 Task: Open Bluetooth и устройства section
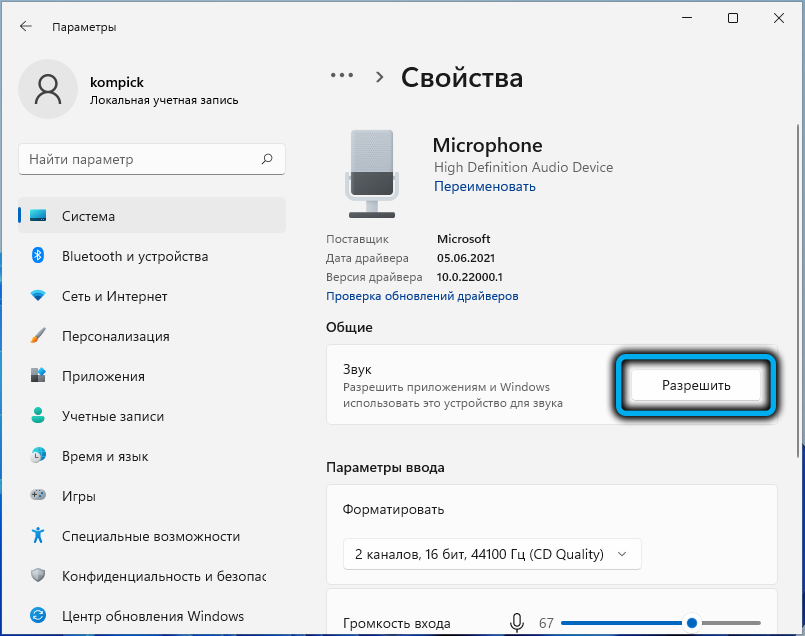134,256
